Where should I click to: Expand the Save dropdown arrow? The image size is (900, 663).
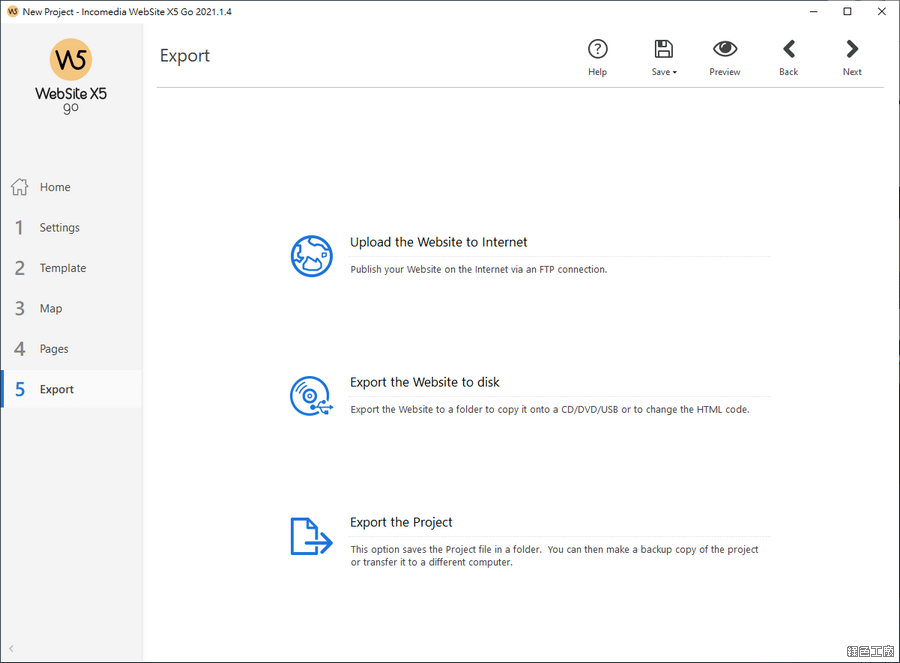(x=675, y=72)
